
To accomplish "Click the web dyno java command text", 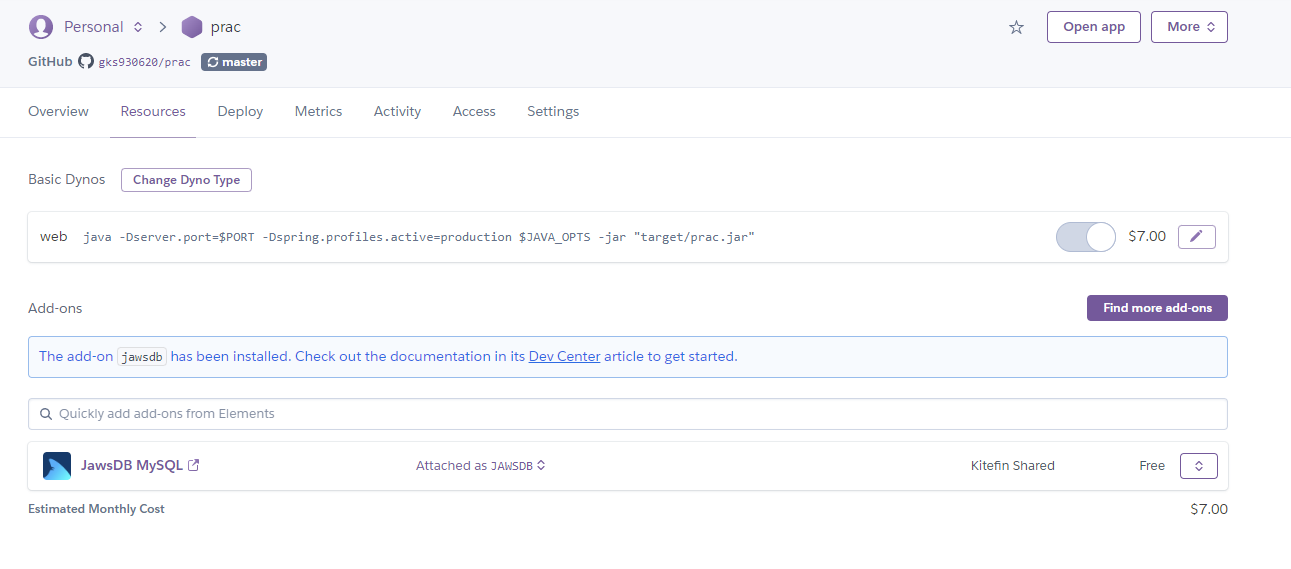I will coord(419,237).
